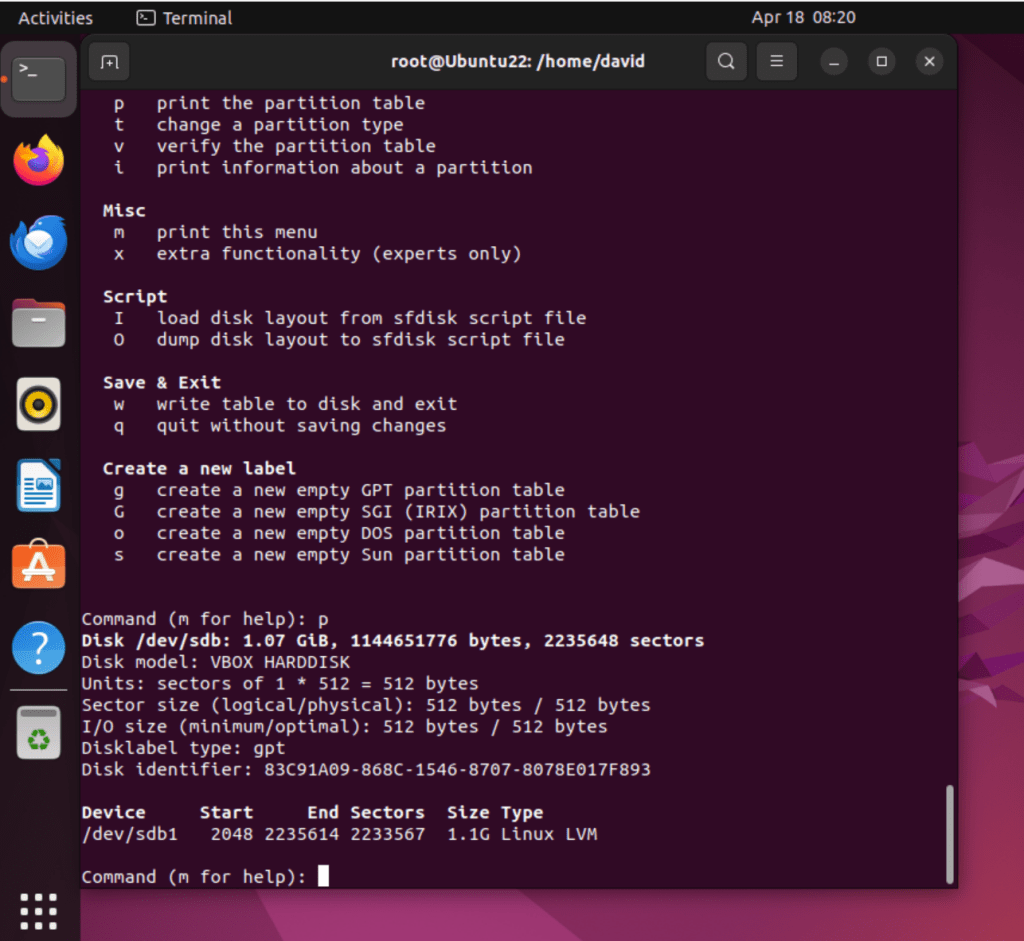The width and height of the screenshot is (1024, 941).
Task: Open the Help question mark icon
Action: click(x=39, y=648)
